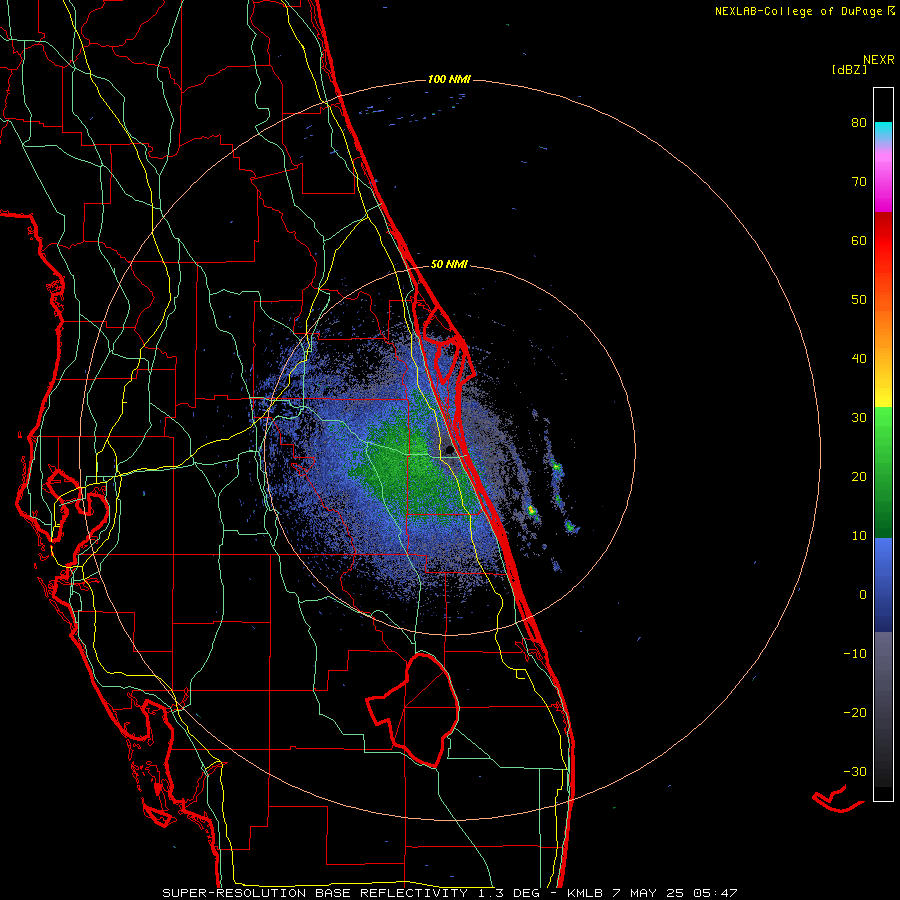The image size is (900, 900).
Task: Click the 10 dBZ scale value
Action: [x=859, y=536]
